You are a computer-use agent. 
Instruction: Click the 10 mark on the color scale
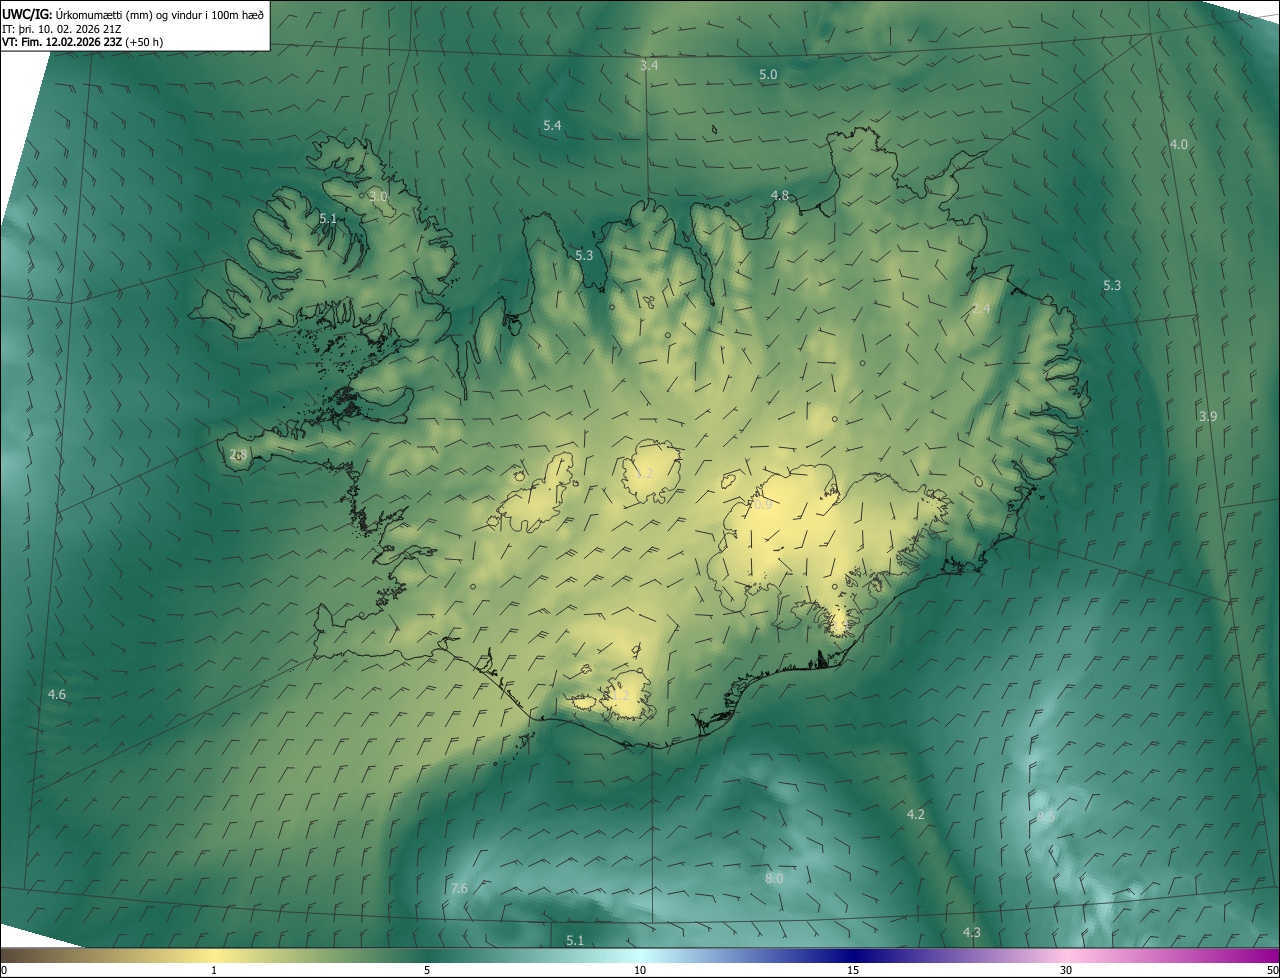pyautogui.click(x=640, y=970)
